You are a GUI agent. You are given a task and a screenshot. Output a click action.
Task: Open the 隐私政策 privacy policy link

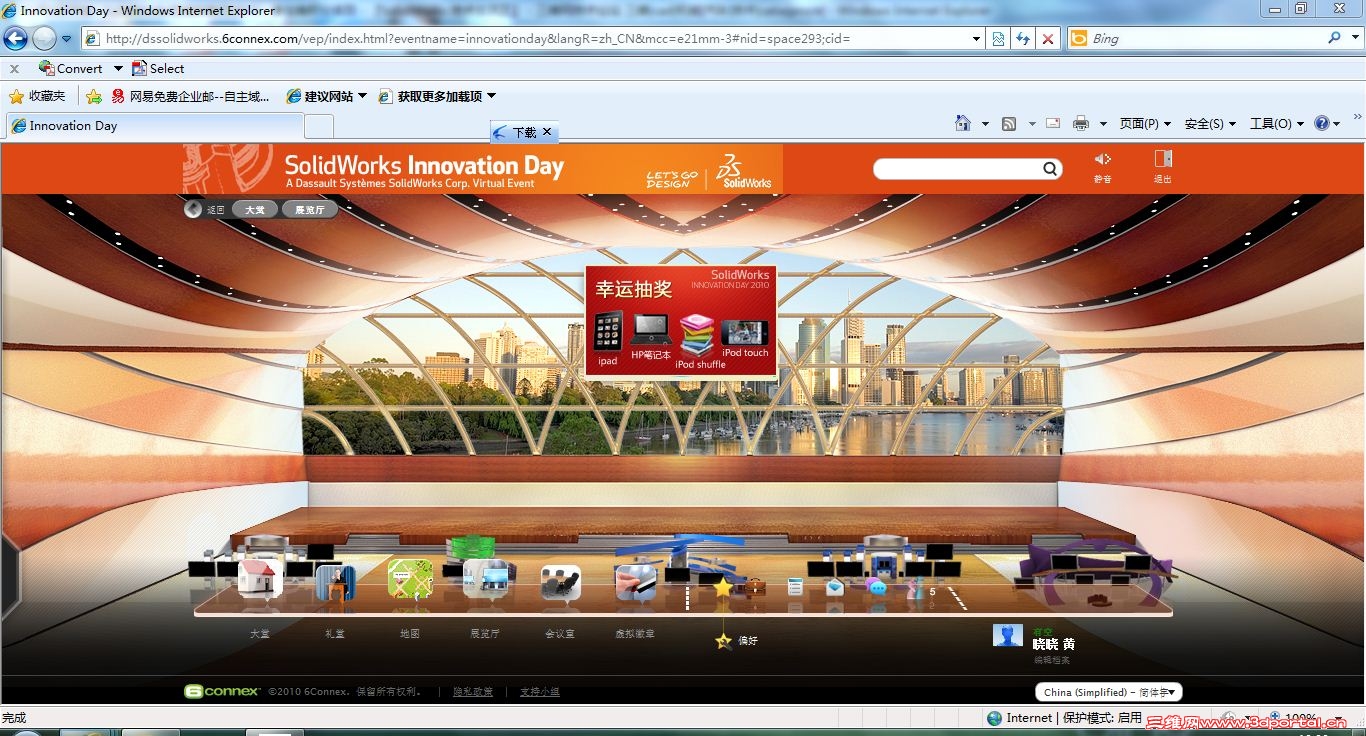[473, 692]
